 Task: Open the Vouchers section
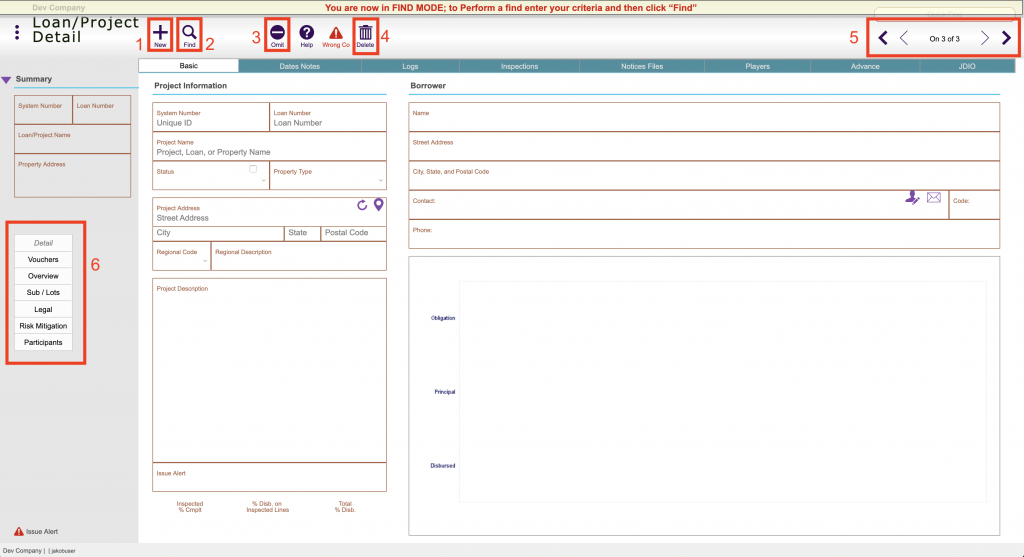(x=43, y=259)
